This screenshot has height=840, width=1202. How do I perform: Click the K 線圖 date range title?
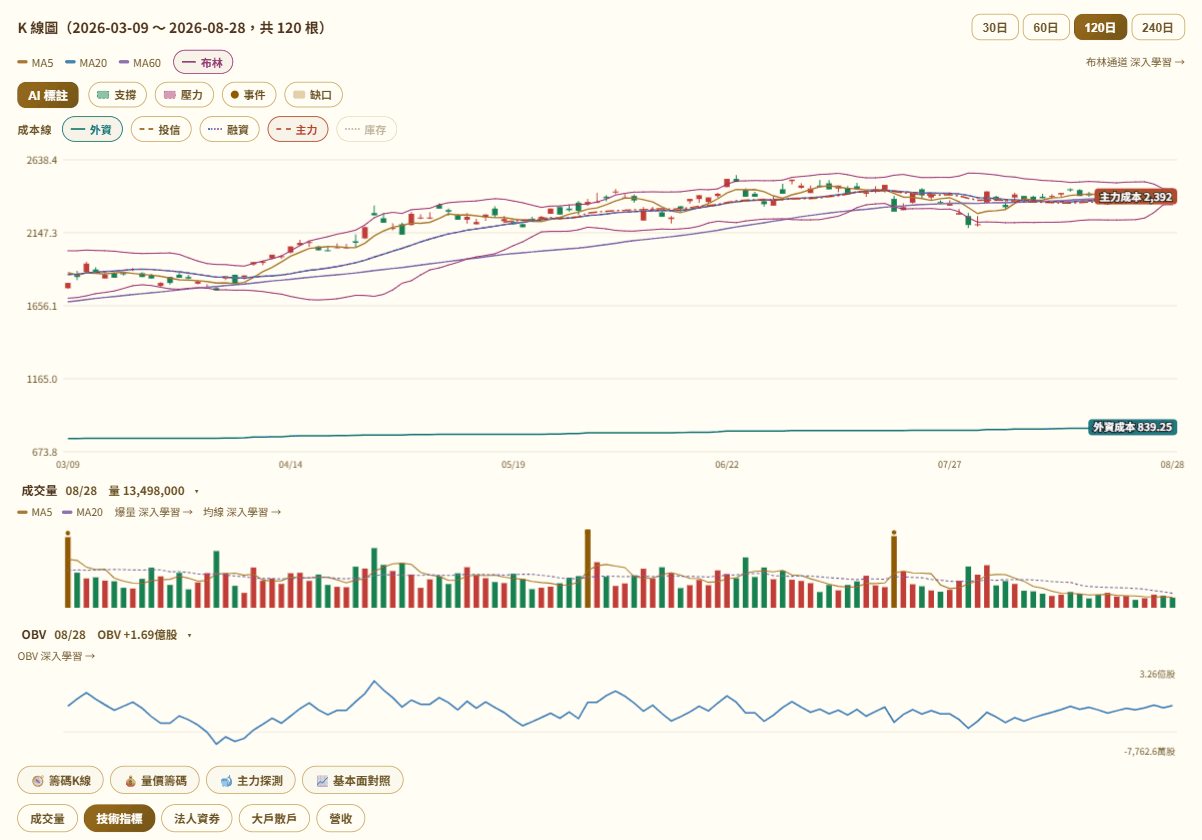174,28
